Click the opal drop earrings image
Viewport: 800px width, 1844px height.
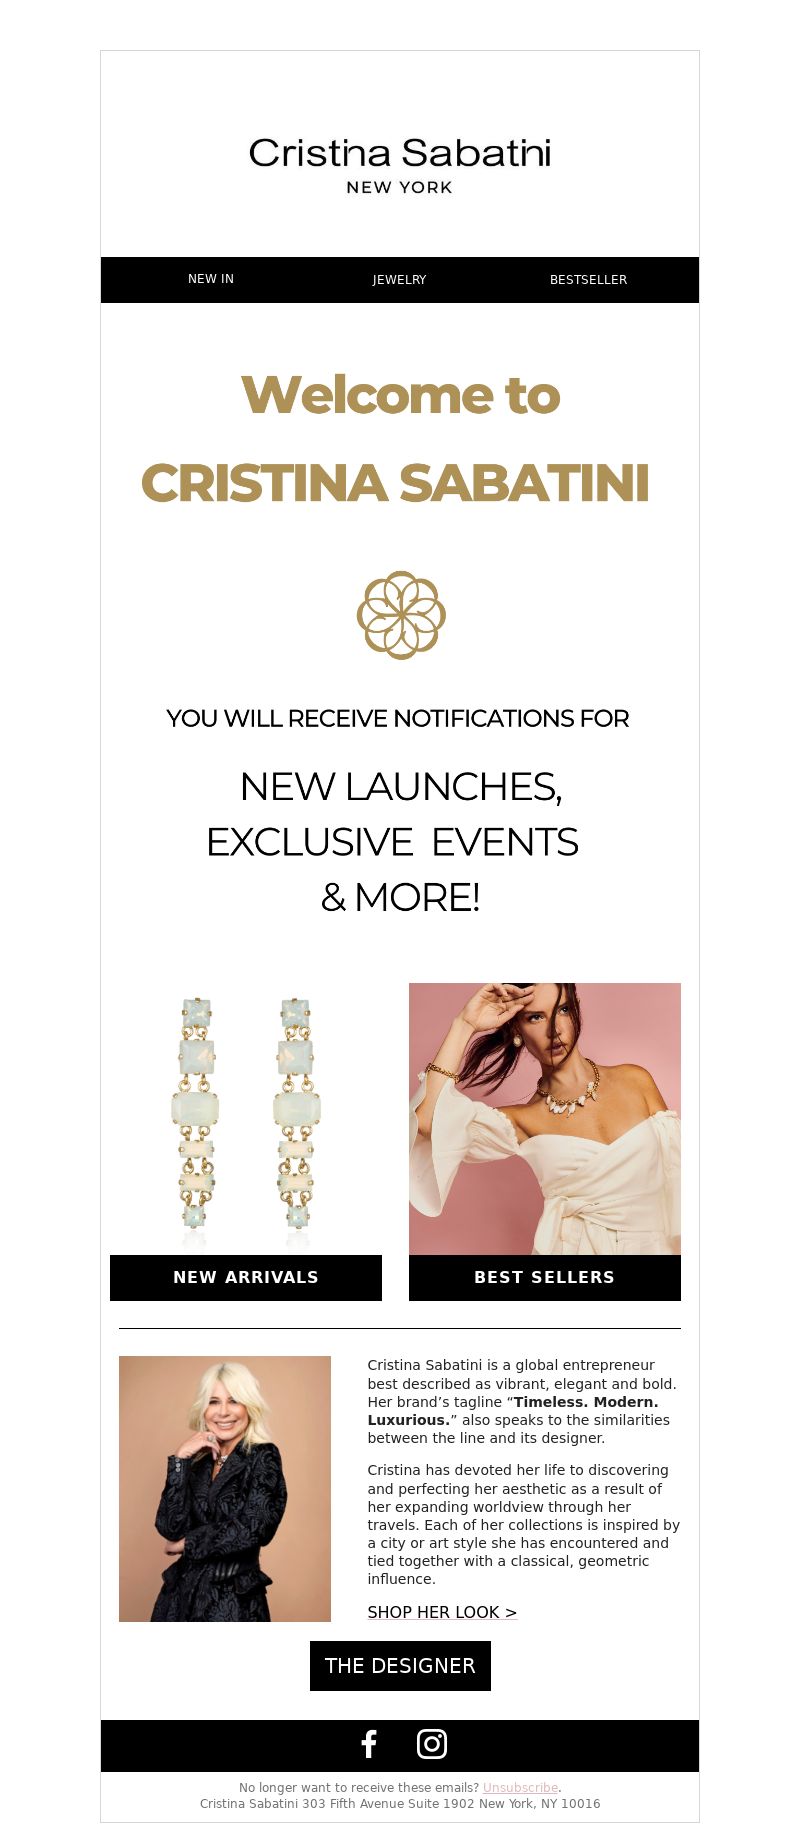click(246, 1119)
